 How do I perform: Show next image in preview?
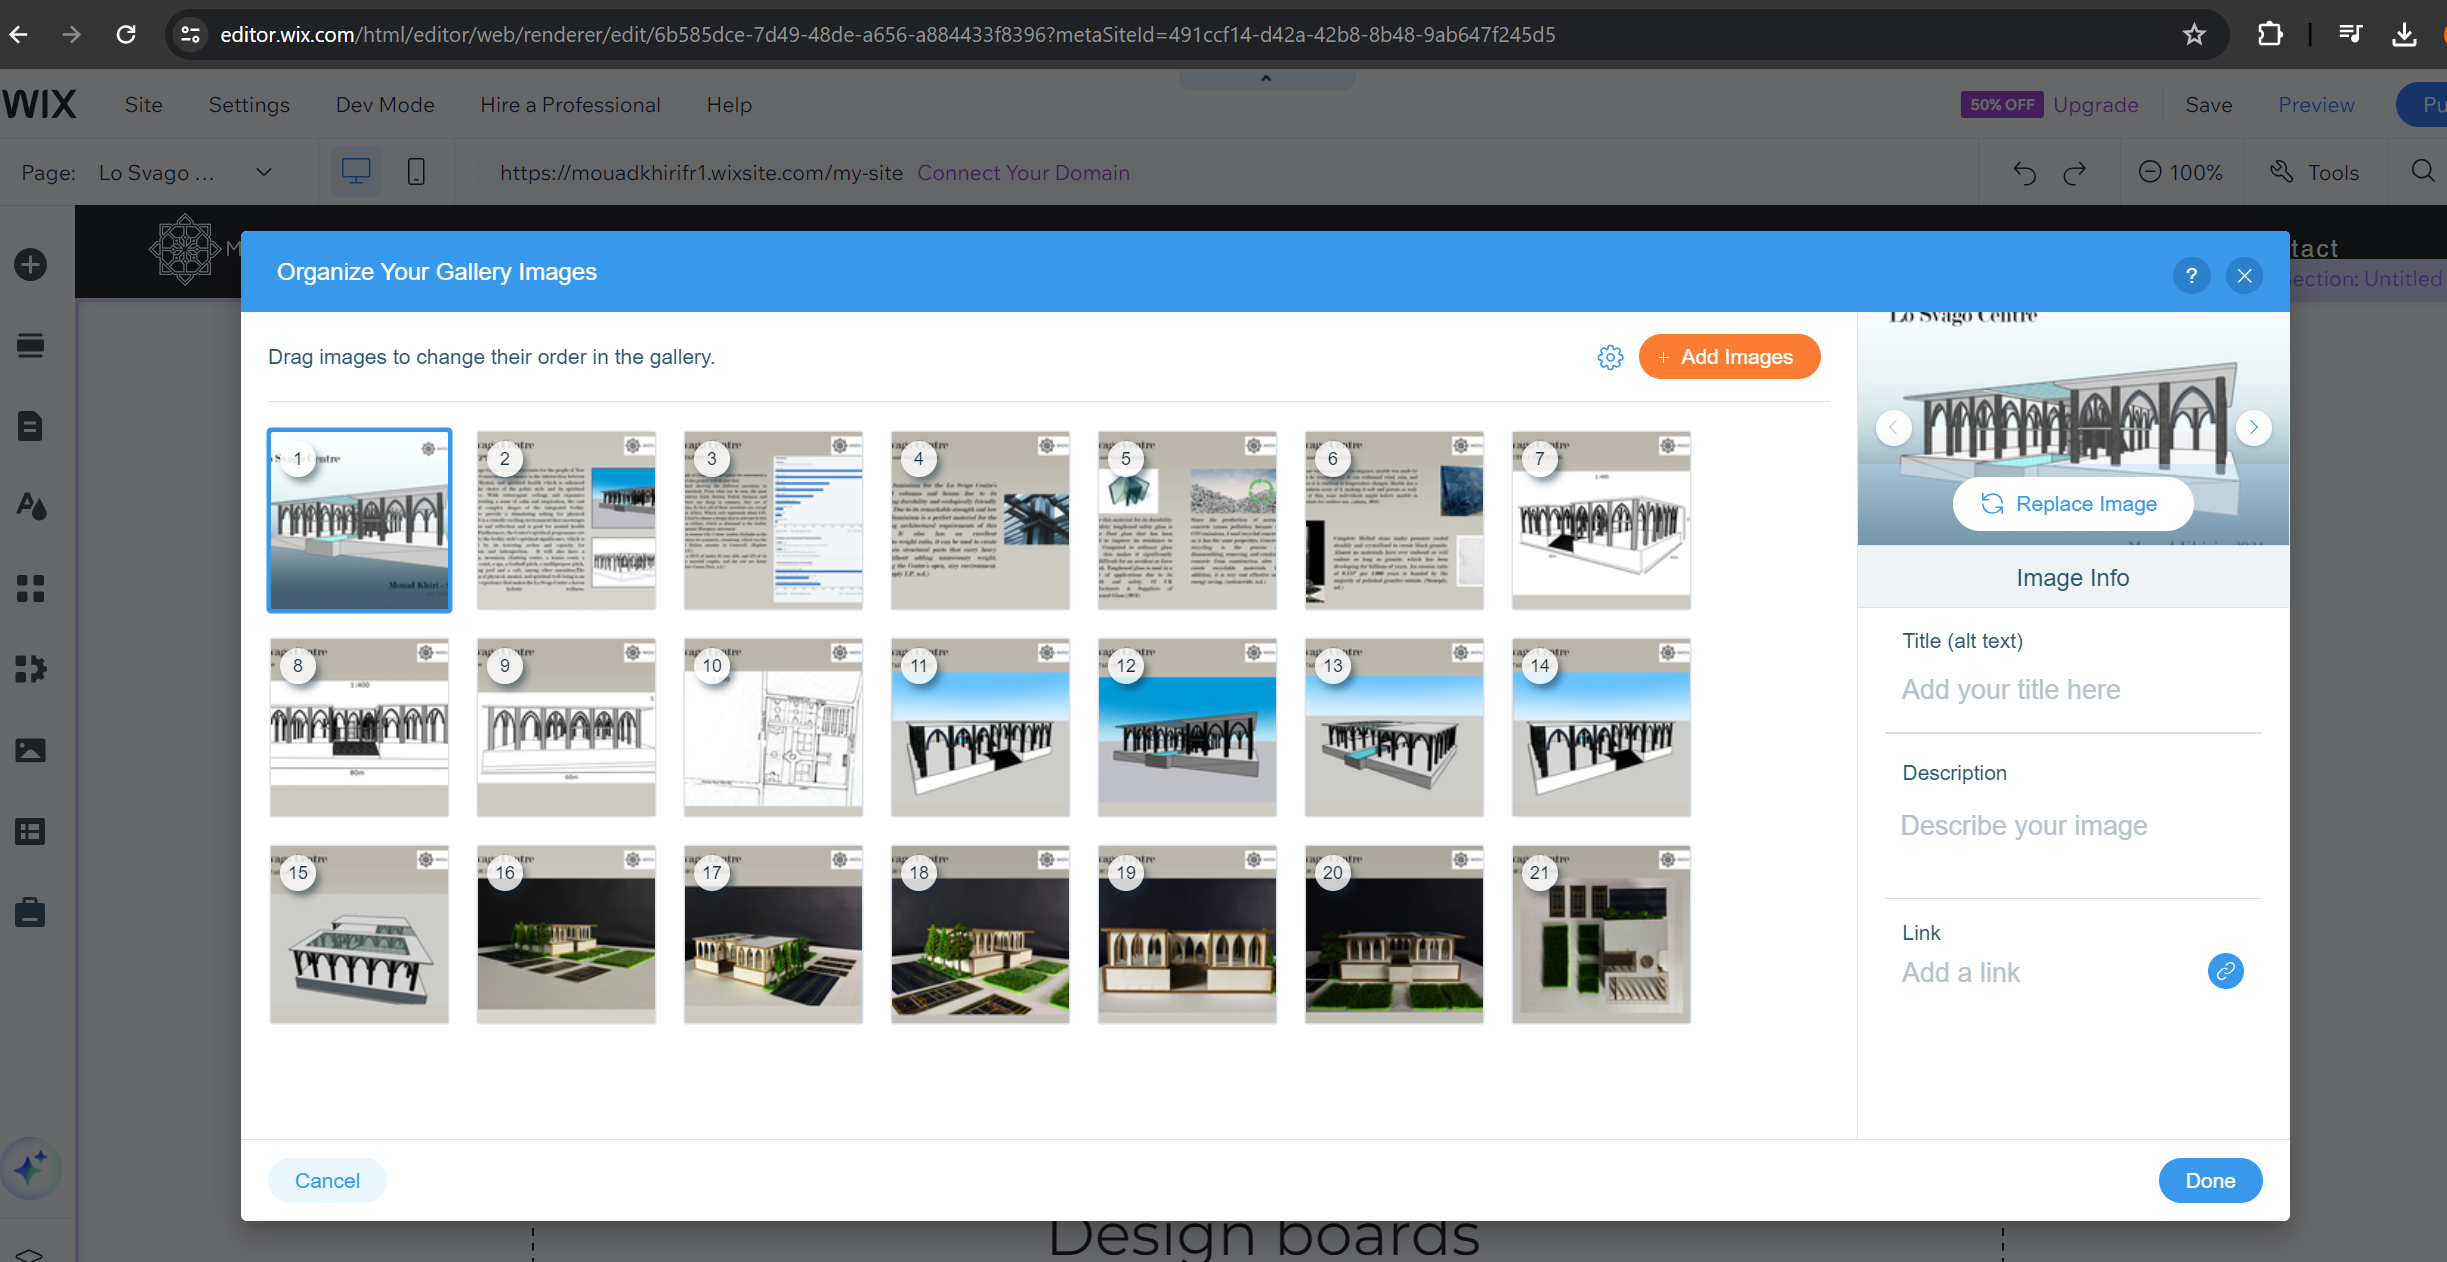click(x=2254, y=428)
